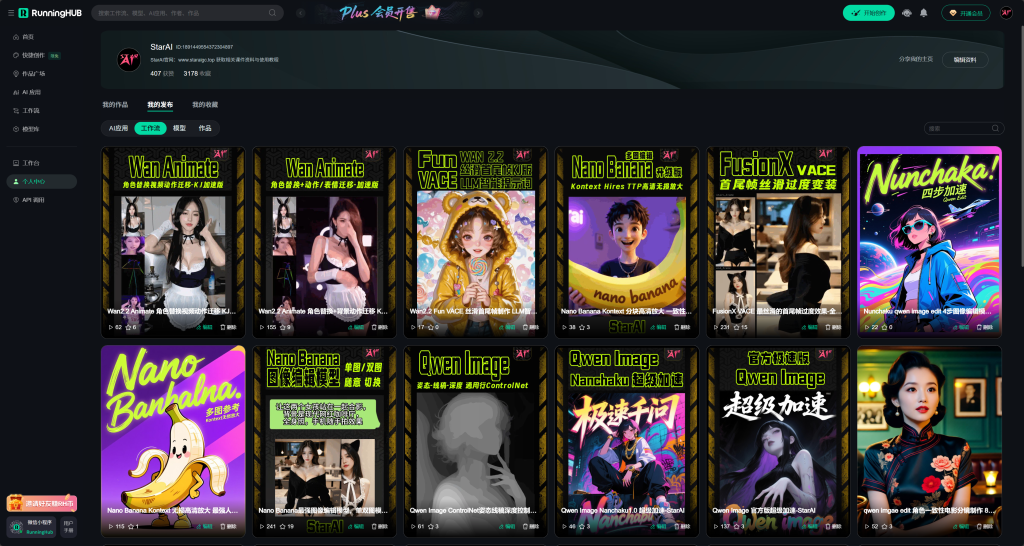Open 工作流 in the left sidebar
This screenshot has width=1024, height=546.
30,110
